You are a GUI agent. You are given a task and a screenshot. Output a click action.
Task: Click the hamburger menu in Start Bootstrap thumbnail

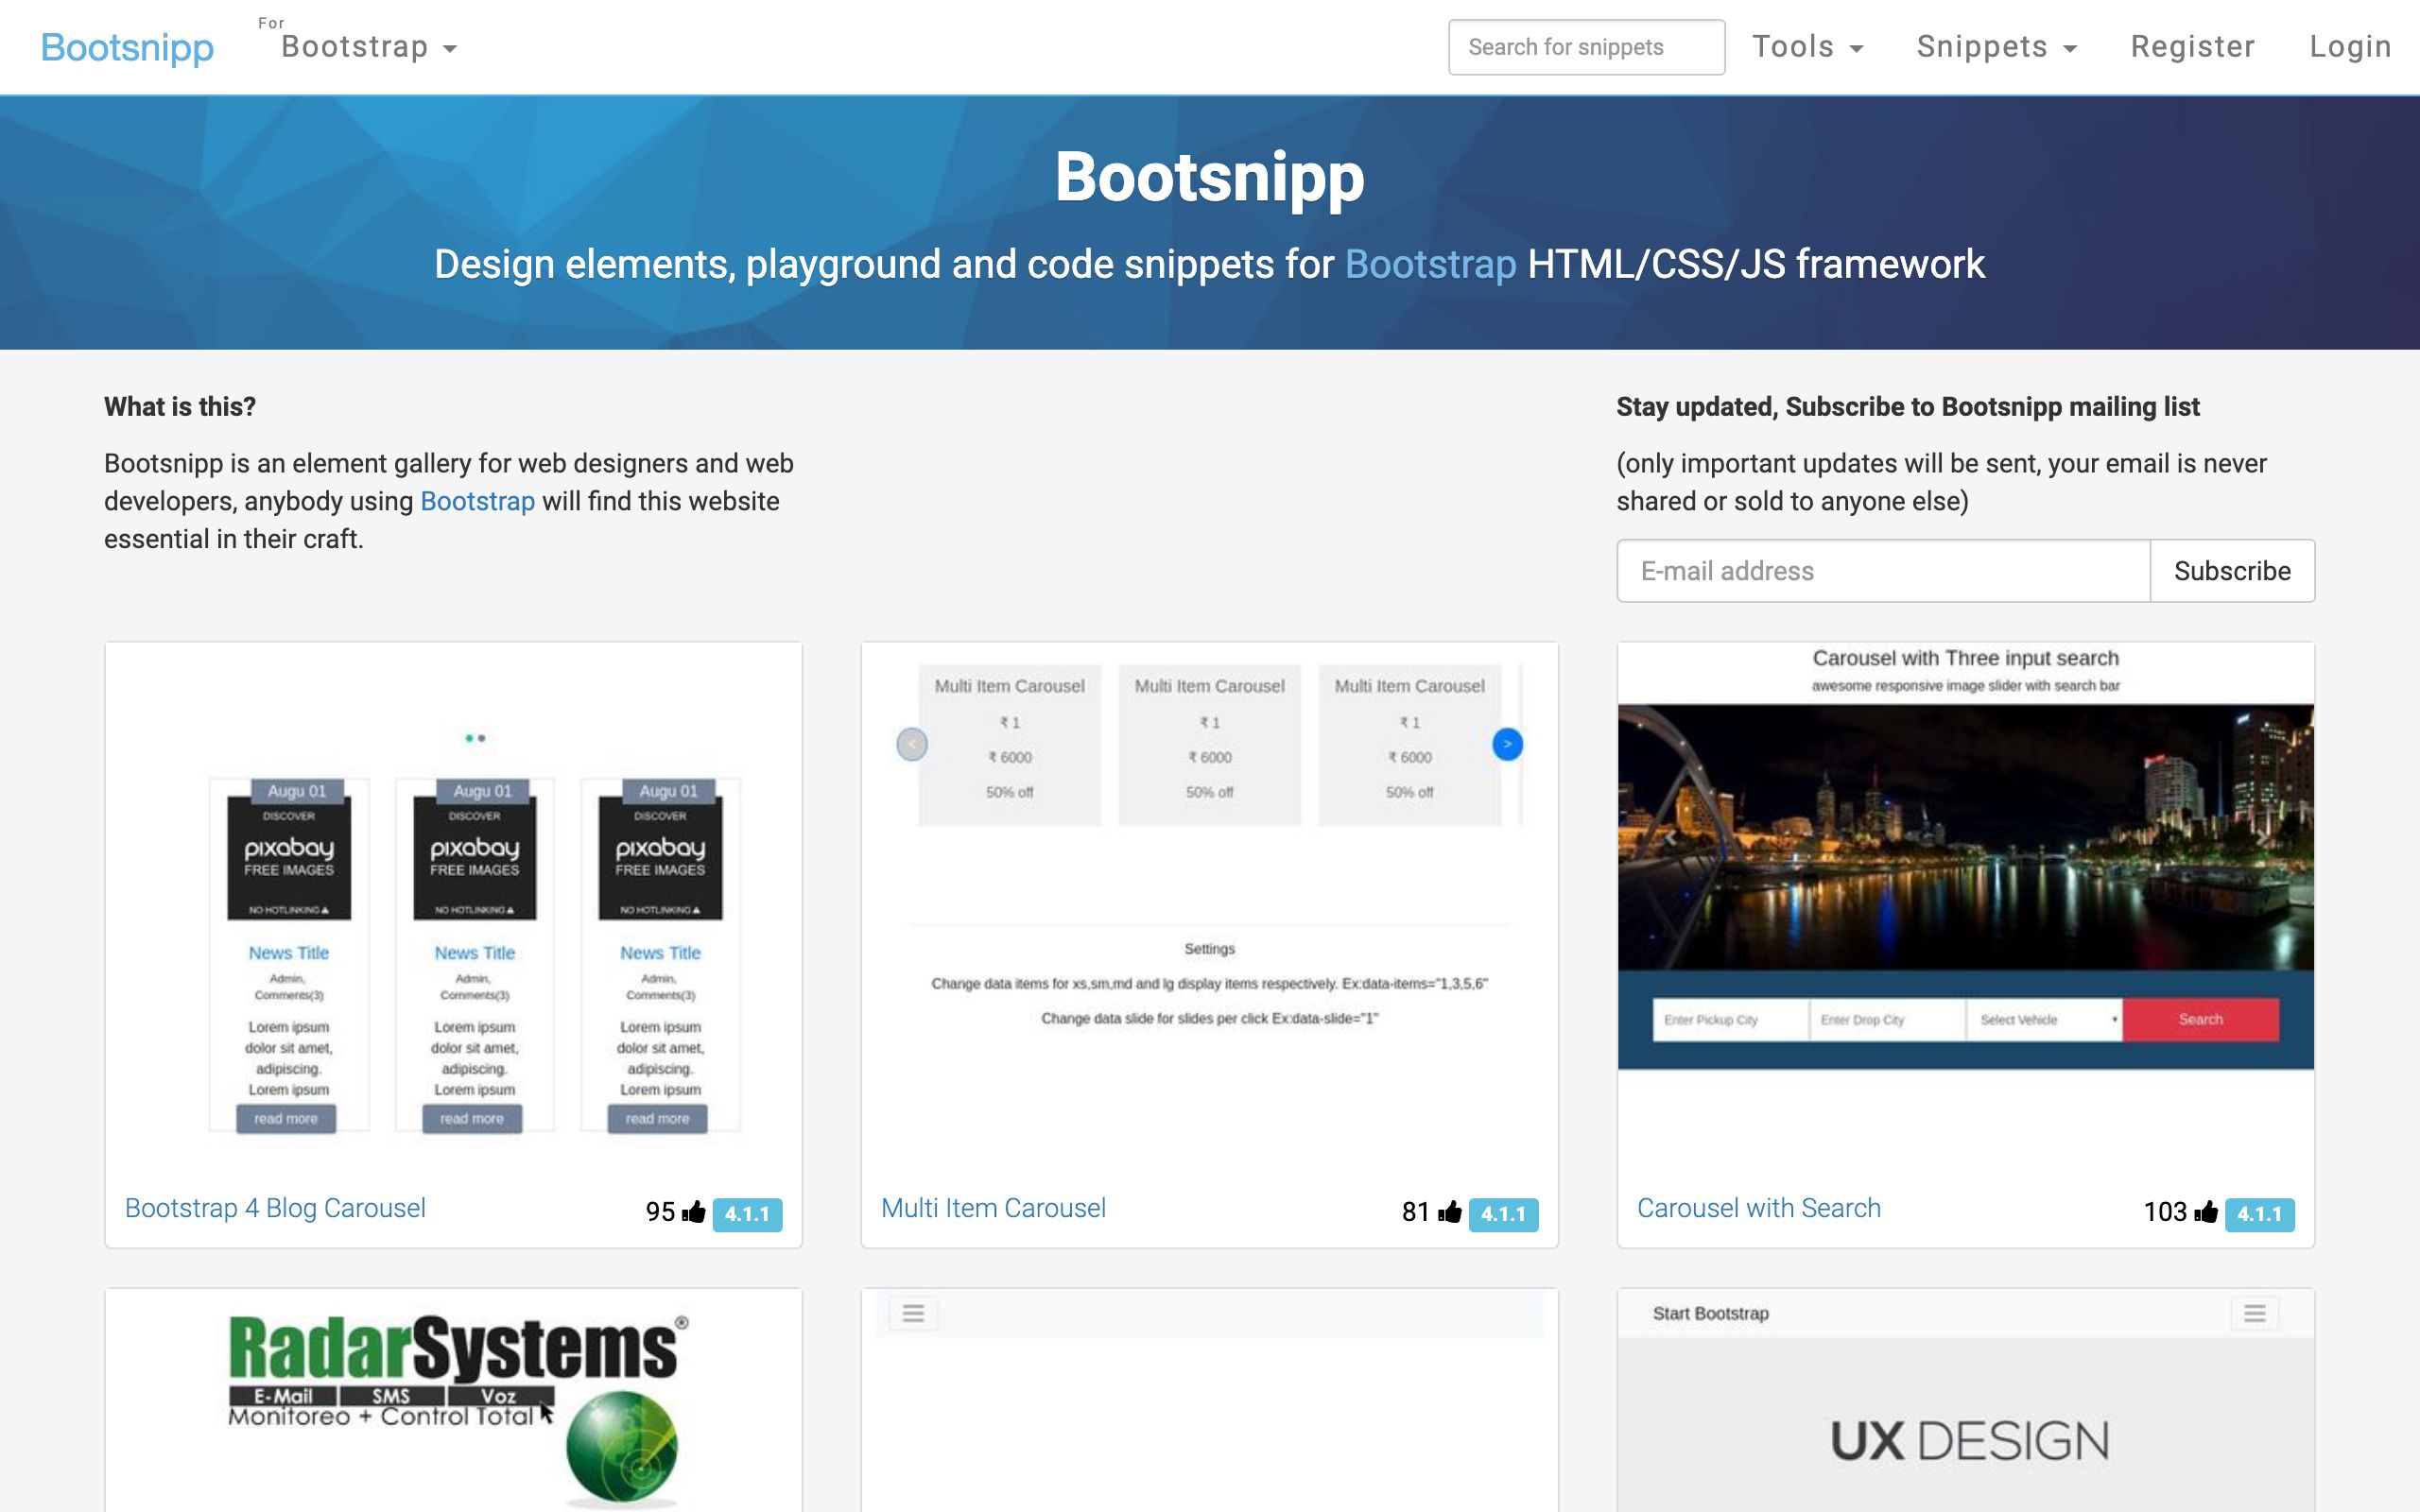[x=2254, y=1313]
